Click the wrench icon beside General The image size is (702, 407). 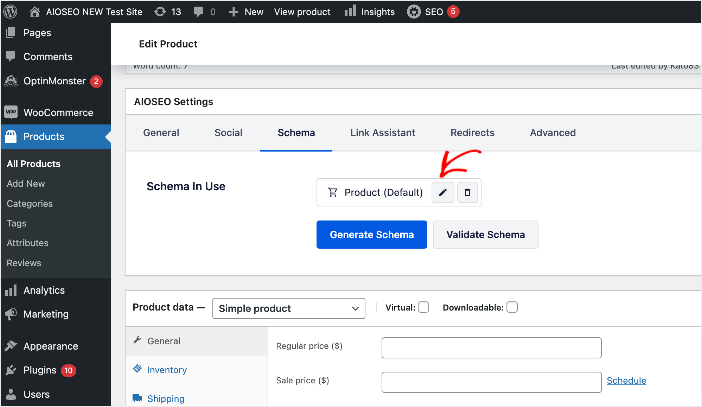(137, 340)
